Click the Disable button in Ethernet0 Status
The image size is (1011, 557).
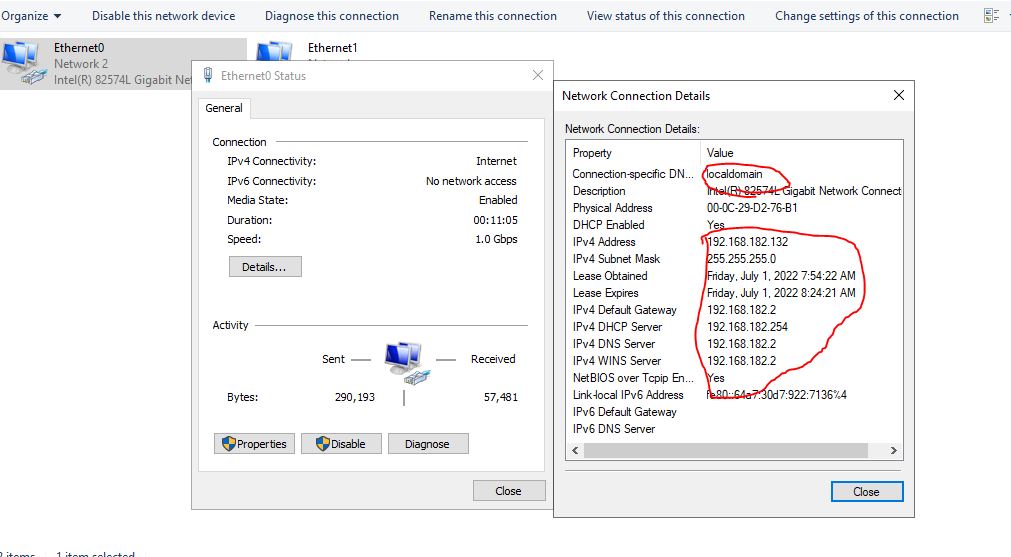point(341,444)
